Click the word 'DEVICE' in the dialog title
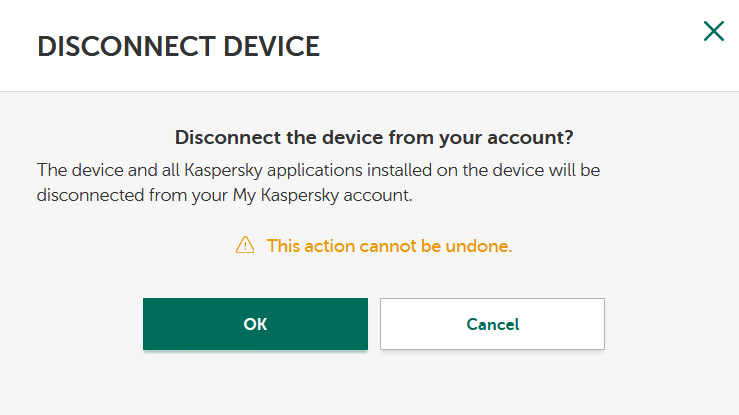The width and height of the screenshot is (739, 415). pyautogui.click(x=271, y=47)
